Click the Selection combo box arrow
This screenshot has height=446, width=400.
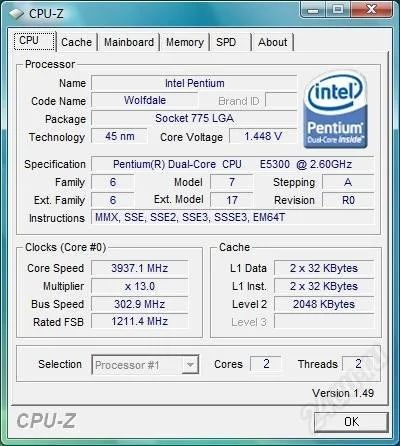tap(190, 365)
